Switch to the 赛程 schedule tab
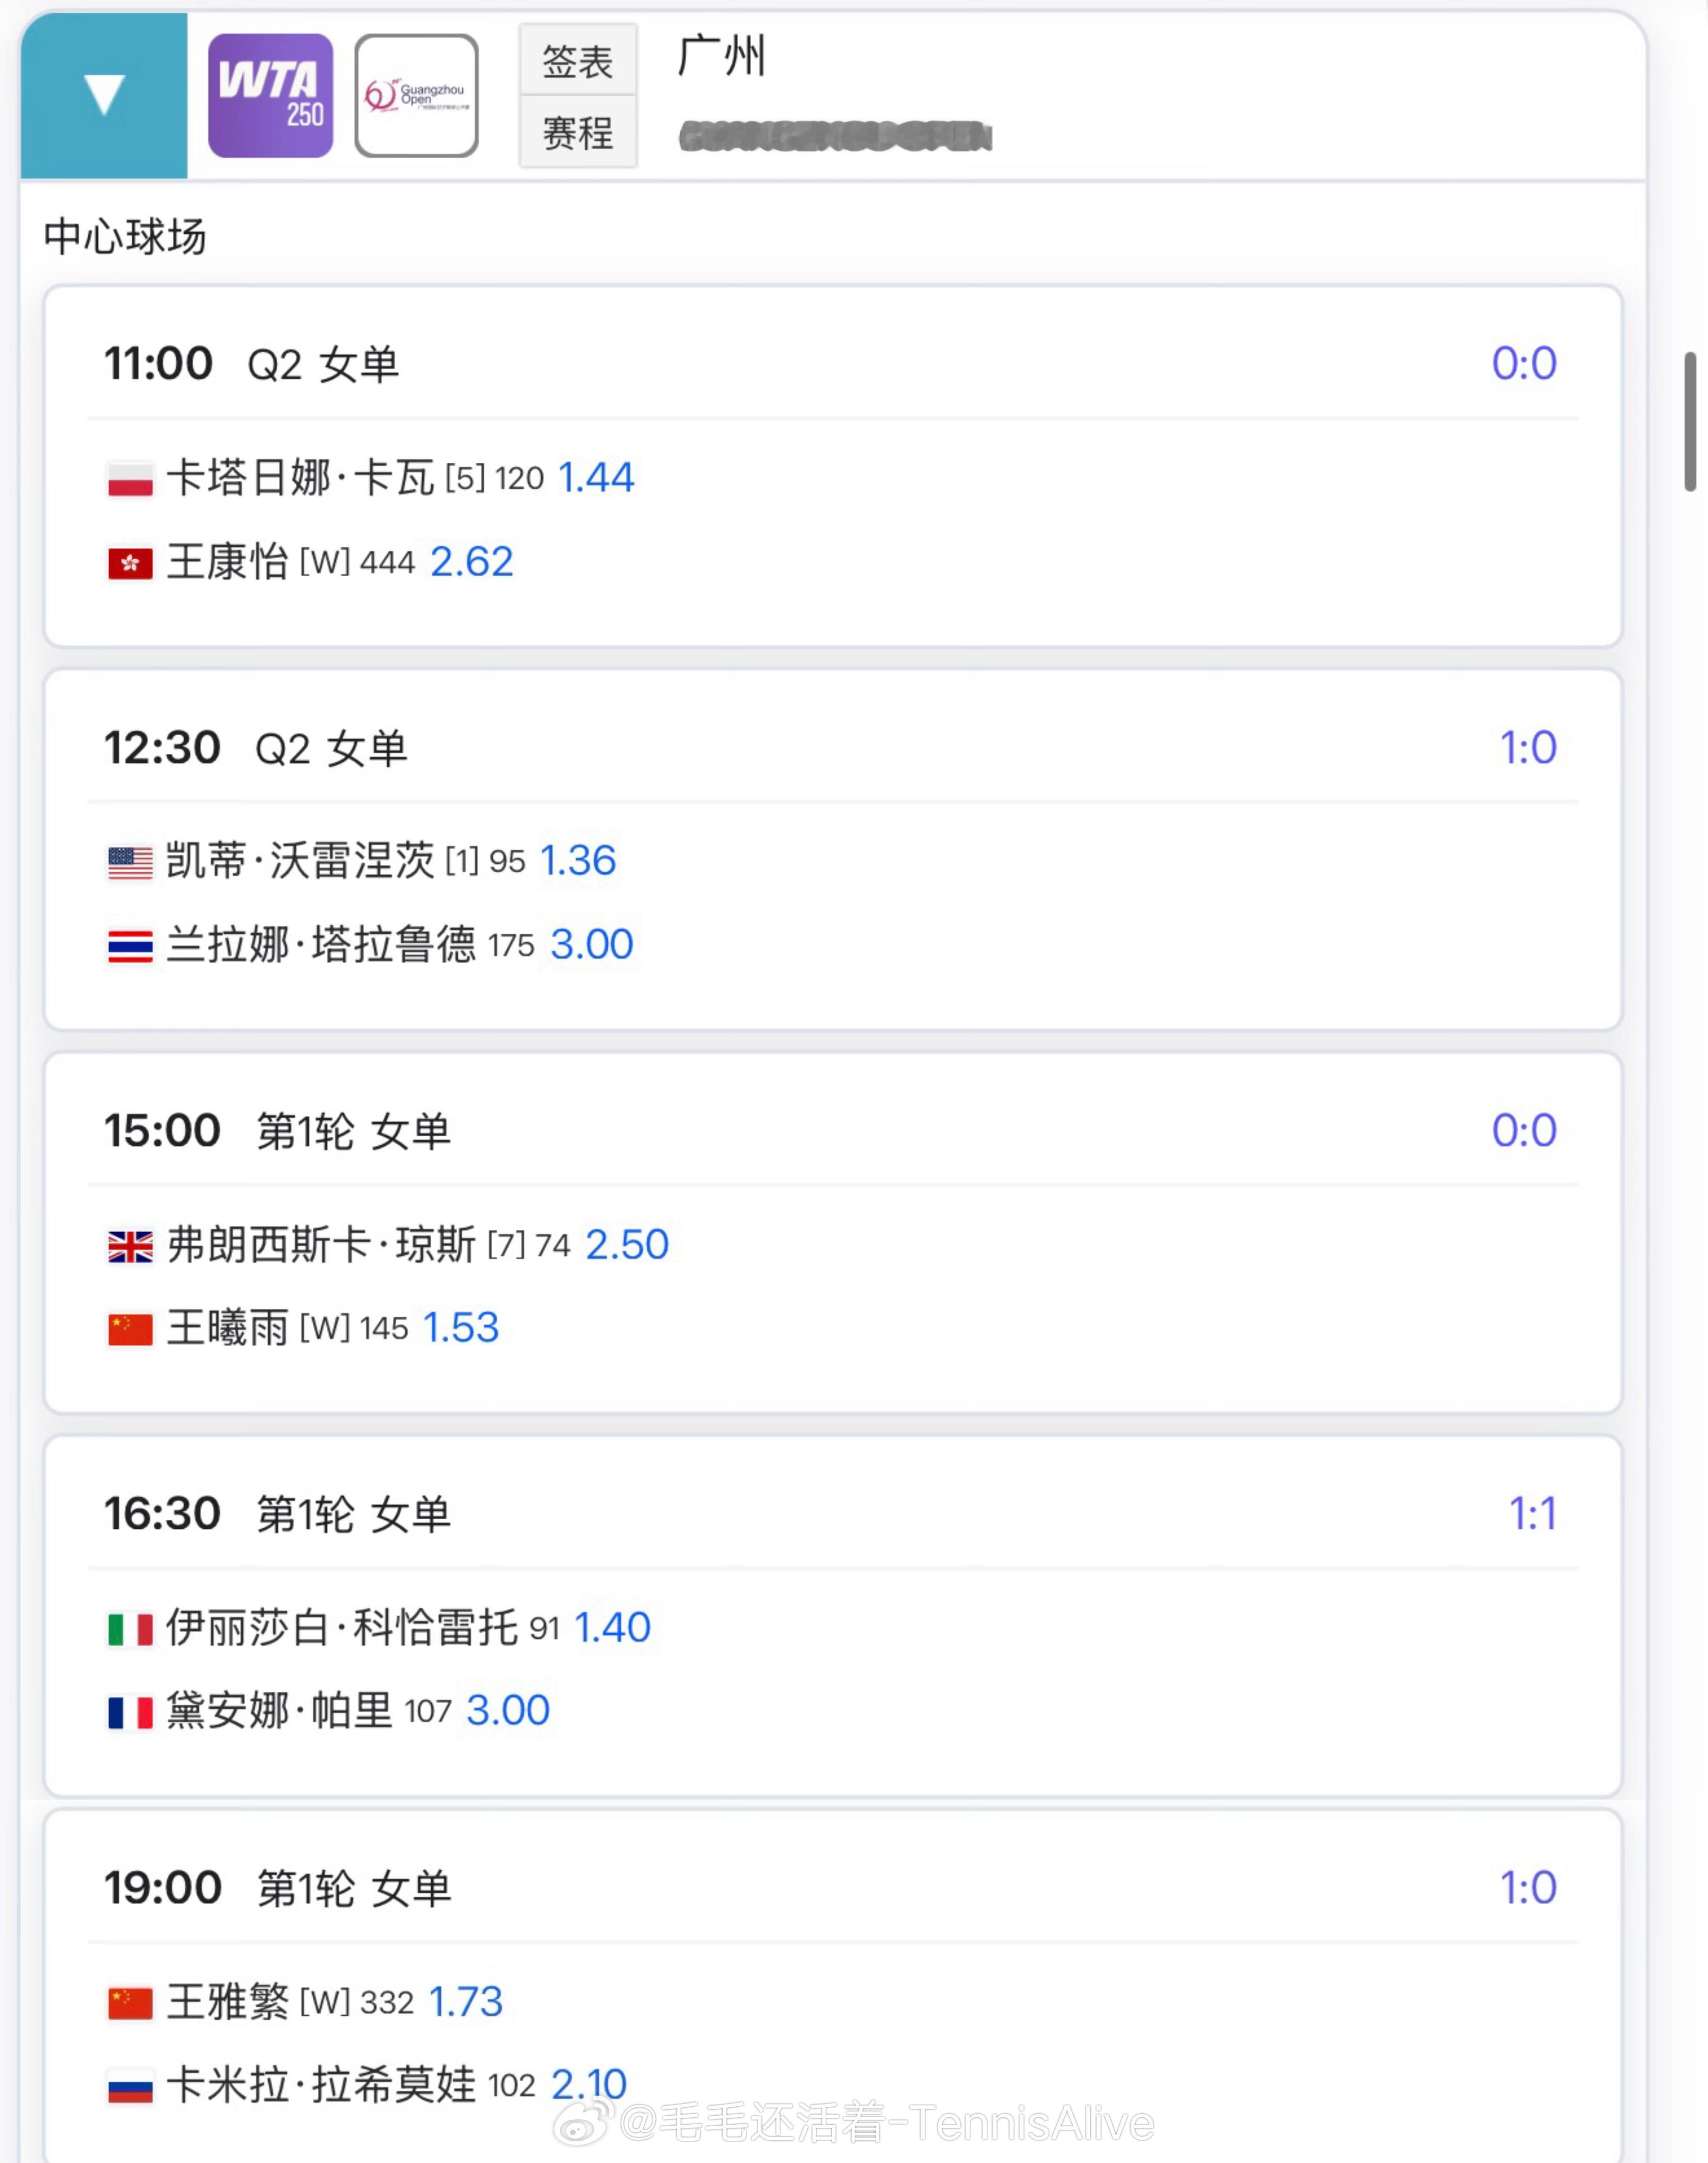The width and height of the screenshot is (1708, 2163). [x=577, y=132]
